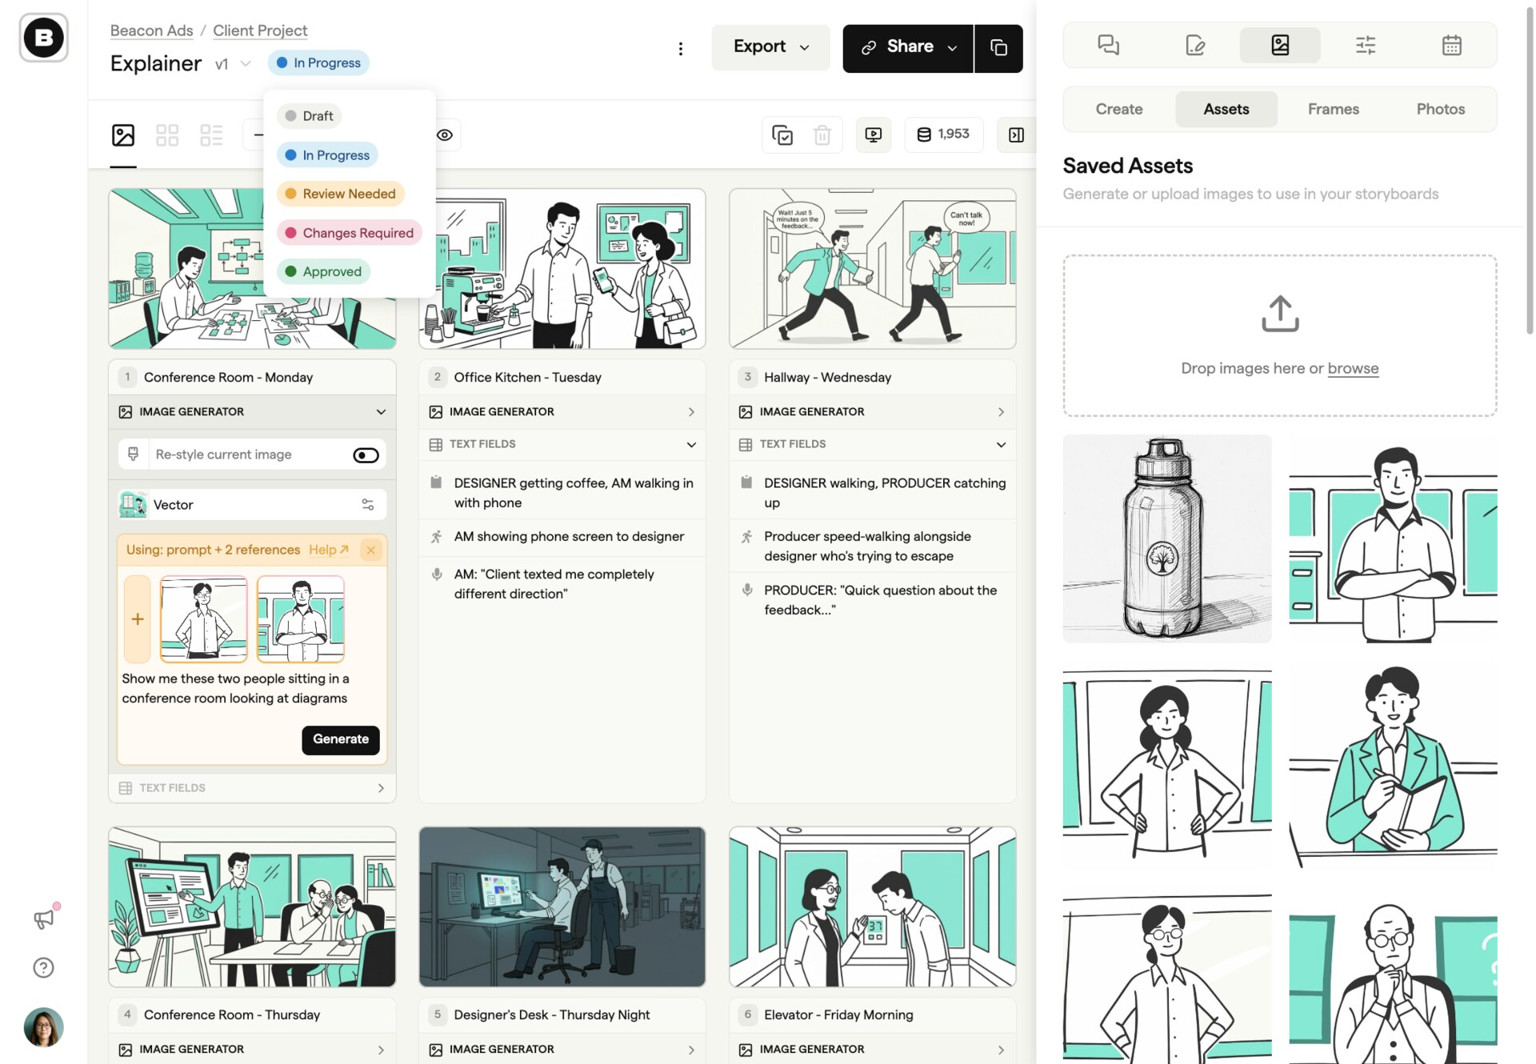Open the settings sliders panel icon
Viewport: 1536px width, 1064px height.
tap(1365, 45)
